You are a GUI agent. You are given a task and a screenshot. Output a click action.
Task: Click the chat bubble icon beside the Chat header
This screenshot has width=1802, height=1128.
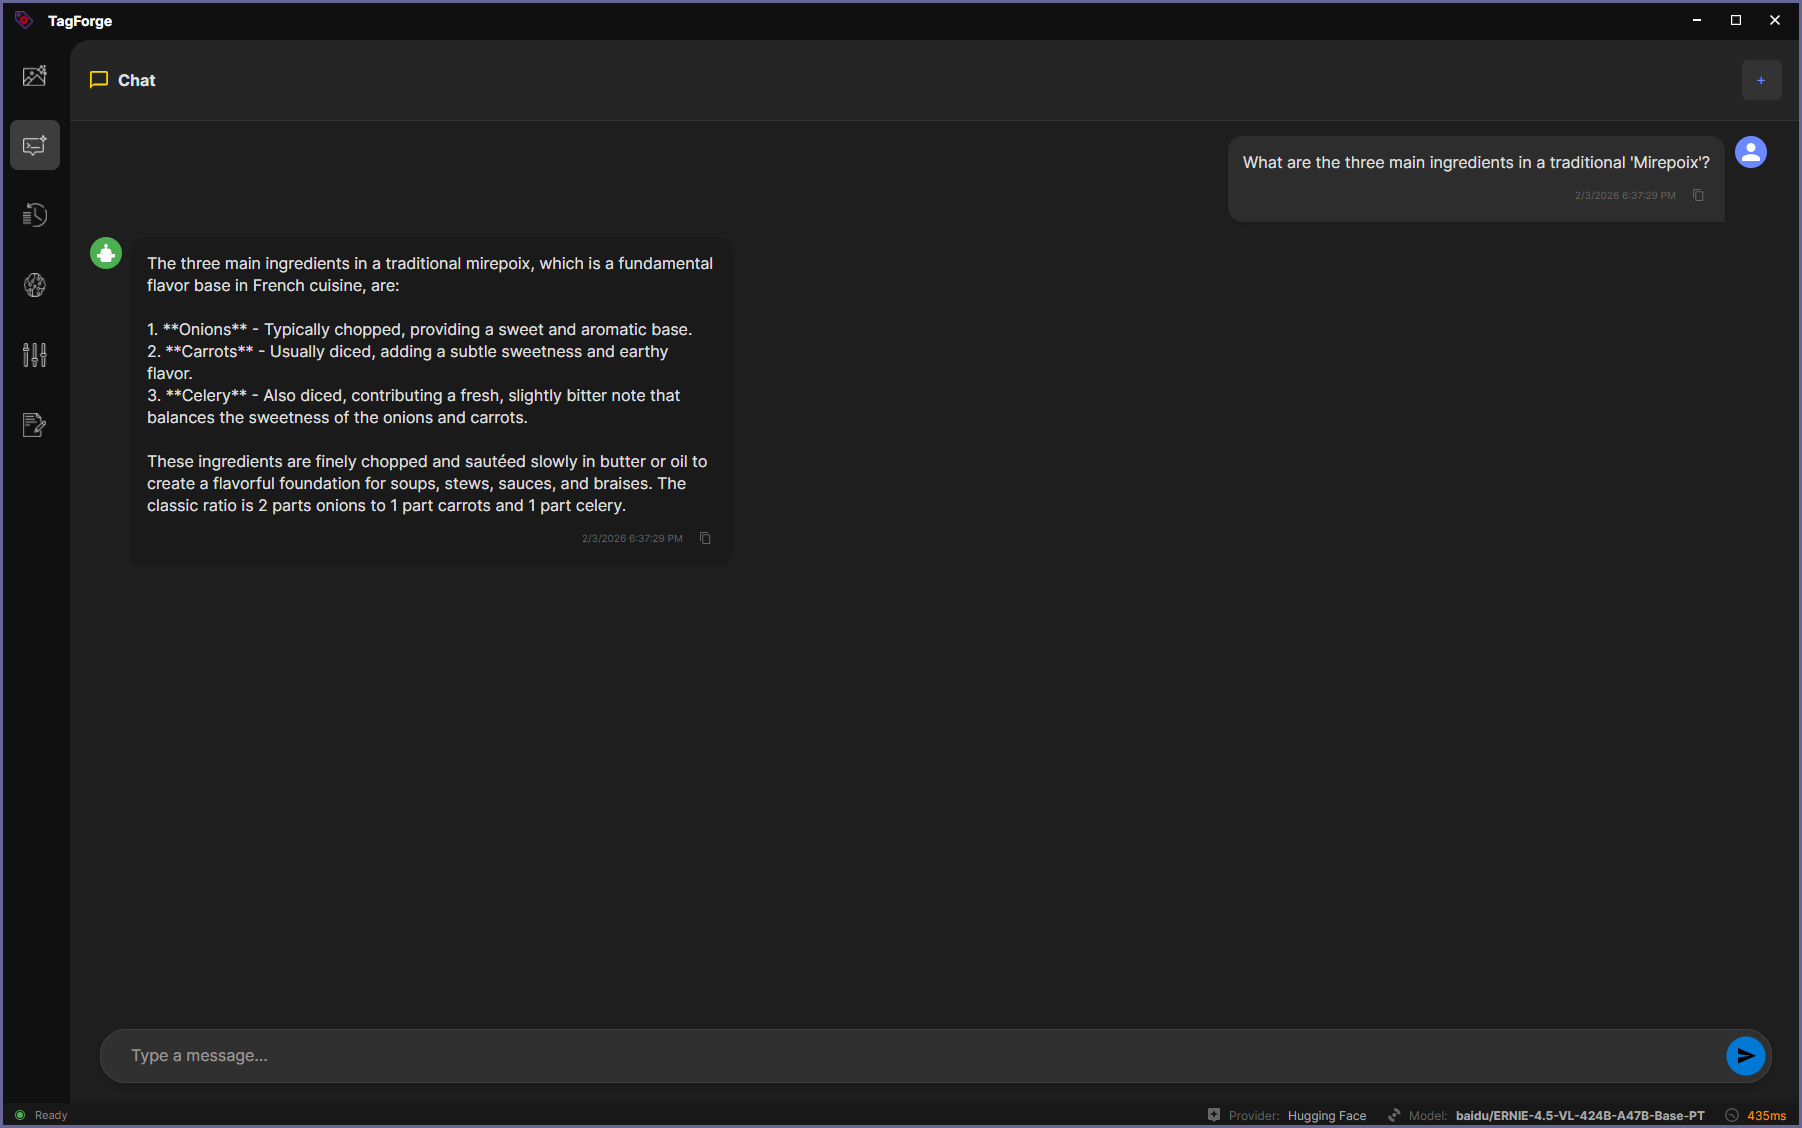tap(98, 80)
